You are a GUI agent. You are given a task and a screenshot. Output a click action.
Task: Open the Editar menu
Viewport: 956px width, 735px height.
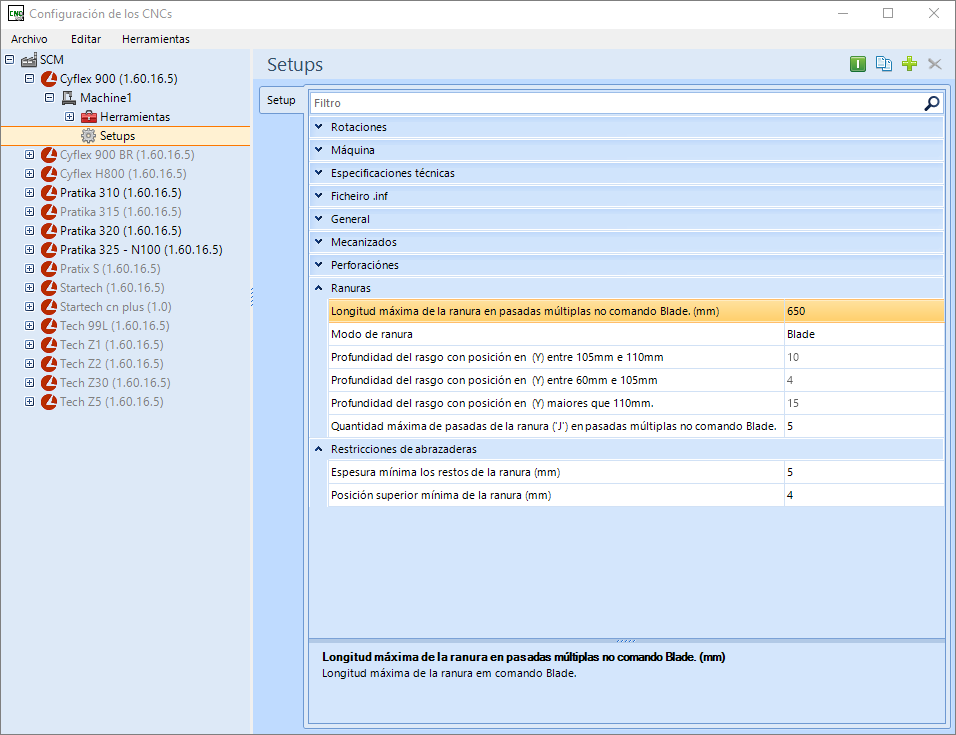(x=86, y=39)
